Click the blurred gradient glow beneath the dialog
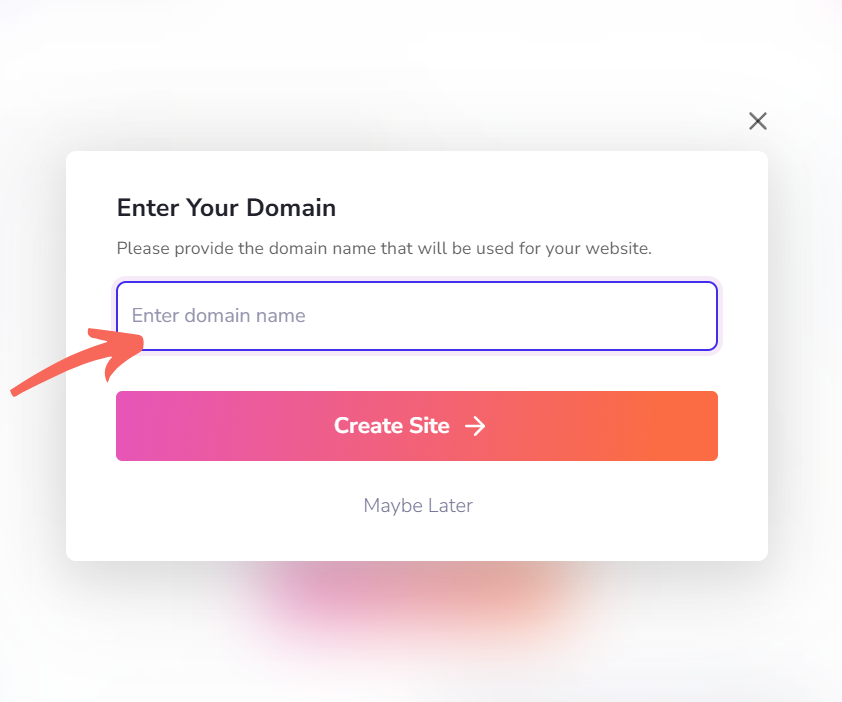Viewport: 842px width, 702px height. pos(418,600)
